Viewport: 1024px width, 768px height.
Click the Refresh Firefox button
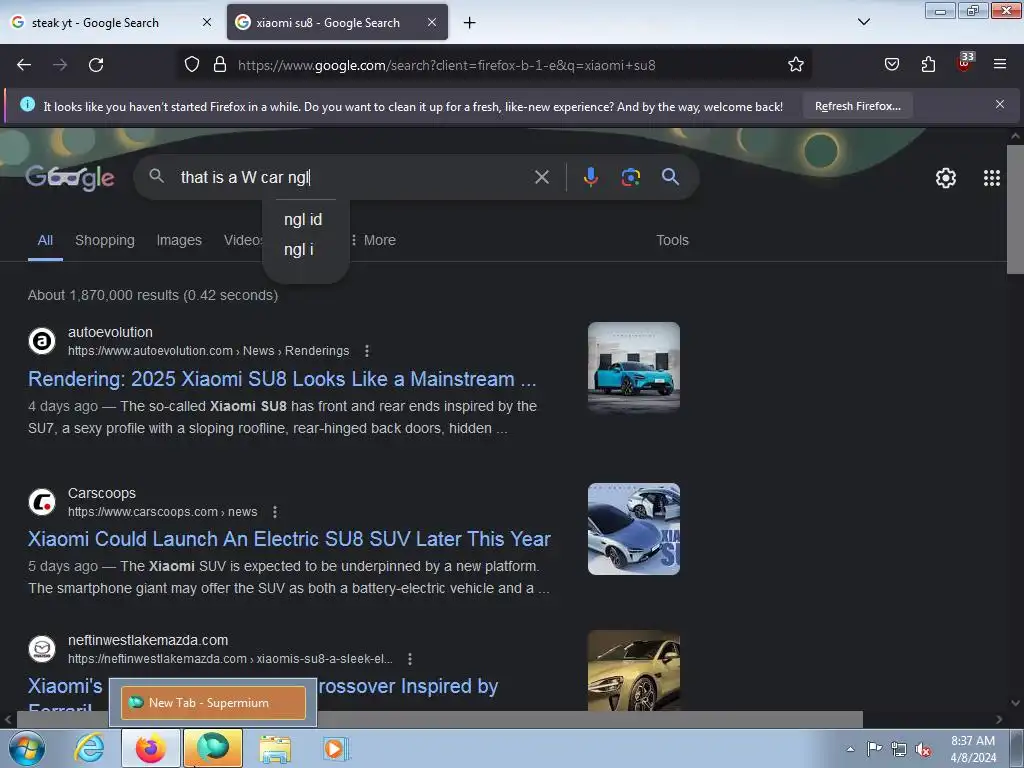(x=857, y=106)
